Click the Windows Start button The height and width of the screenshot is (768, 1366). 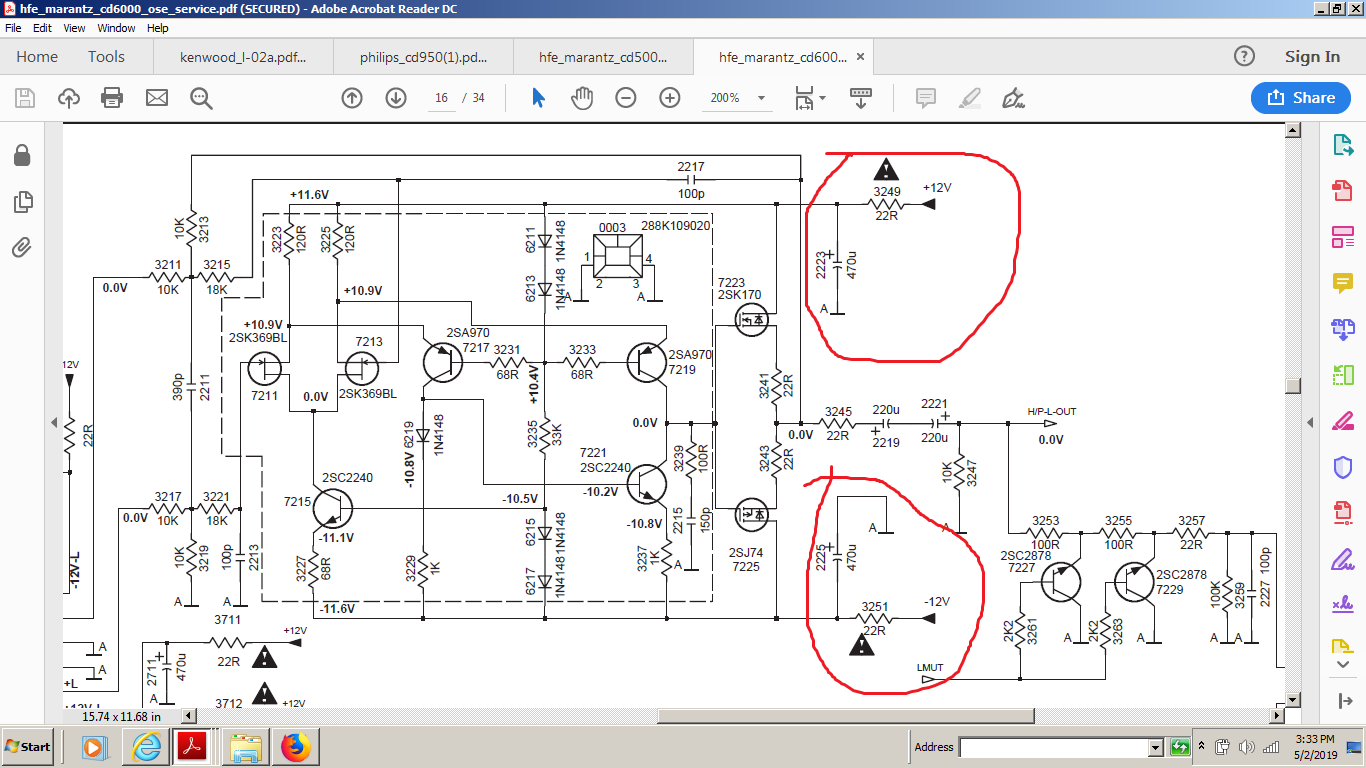29,747
